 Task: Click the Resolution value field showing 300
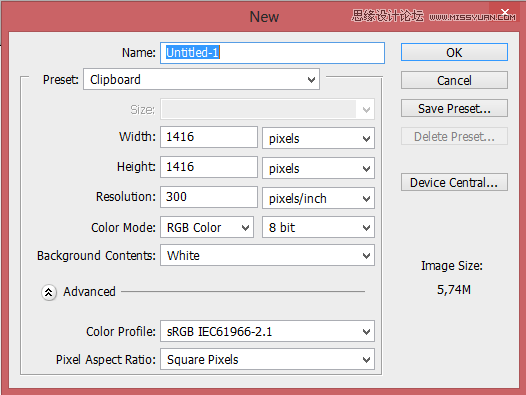209,197
